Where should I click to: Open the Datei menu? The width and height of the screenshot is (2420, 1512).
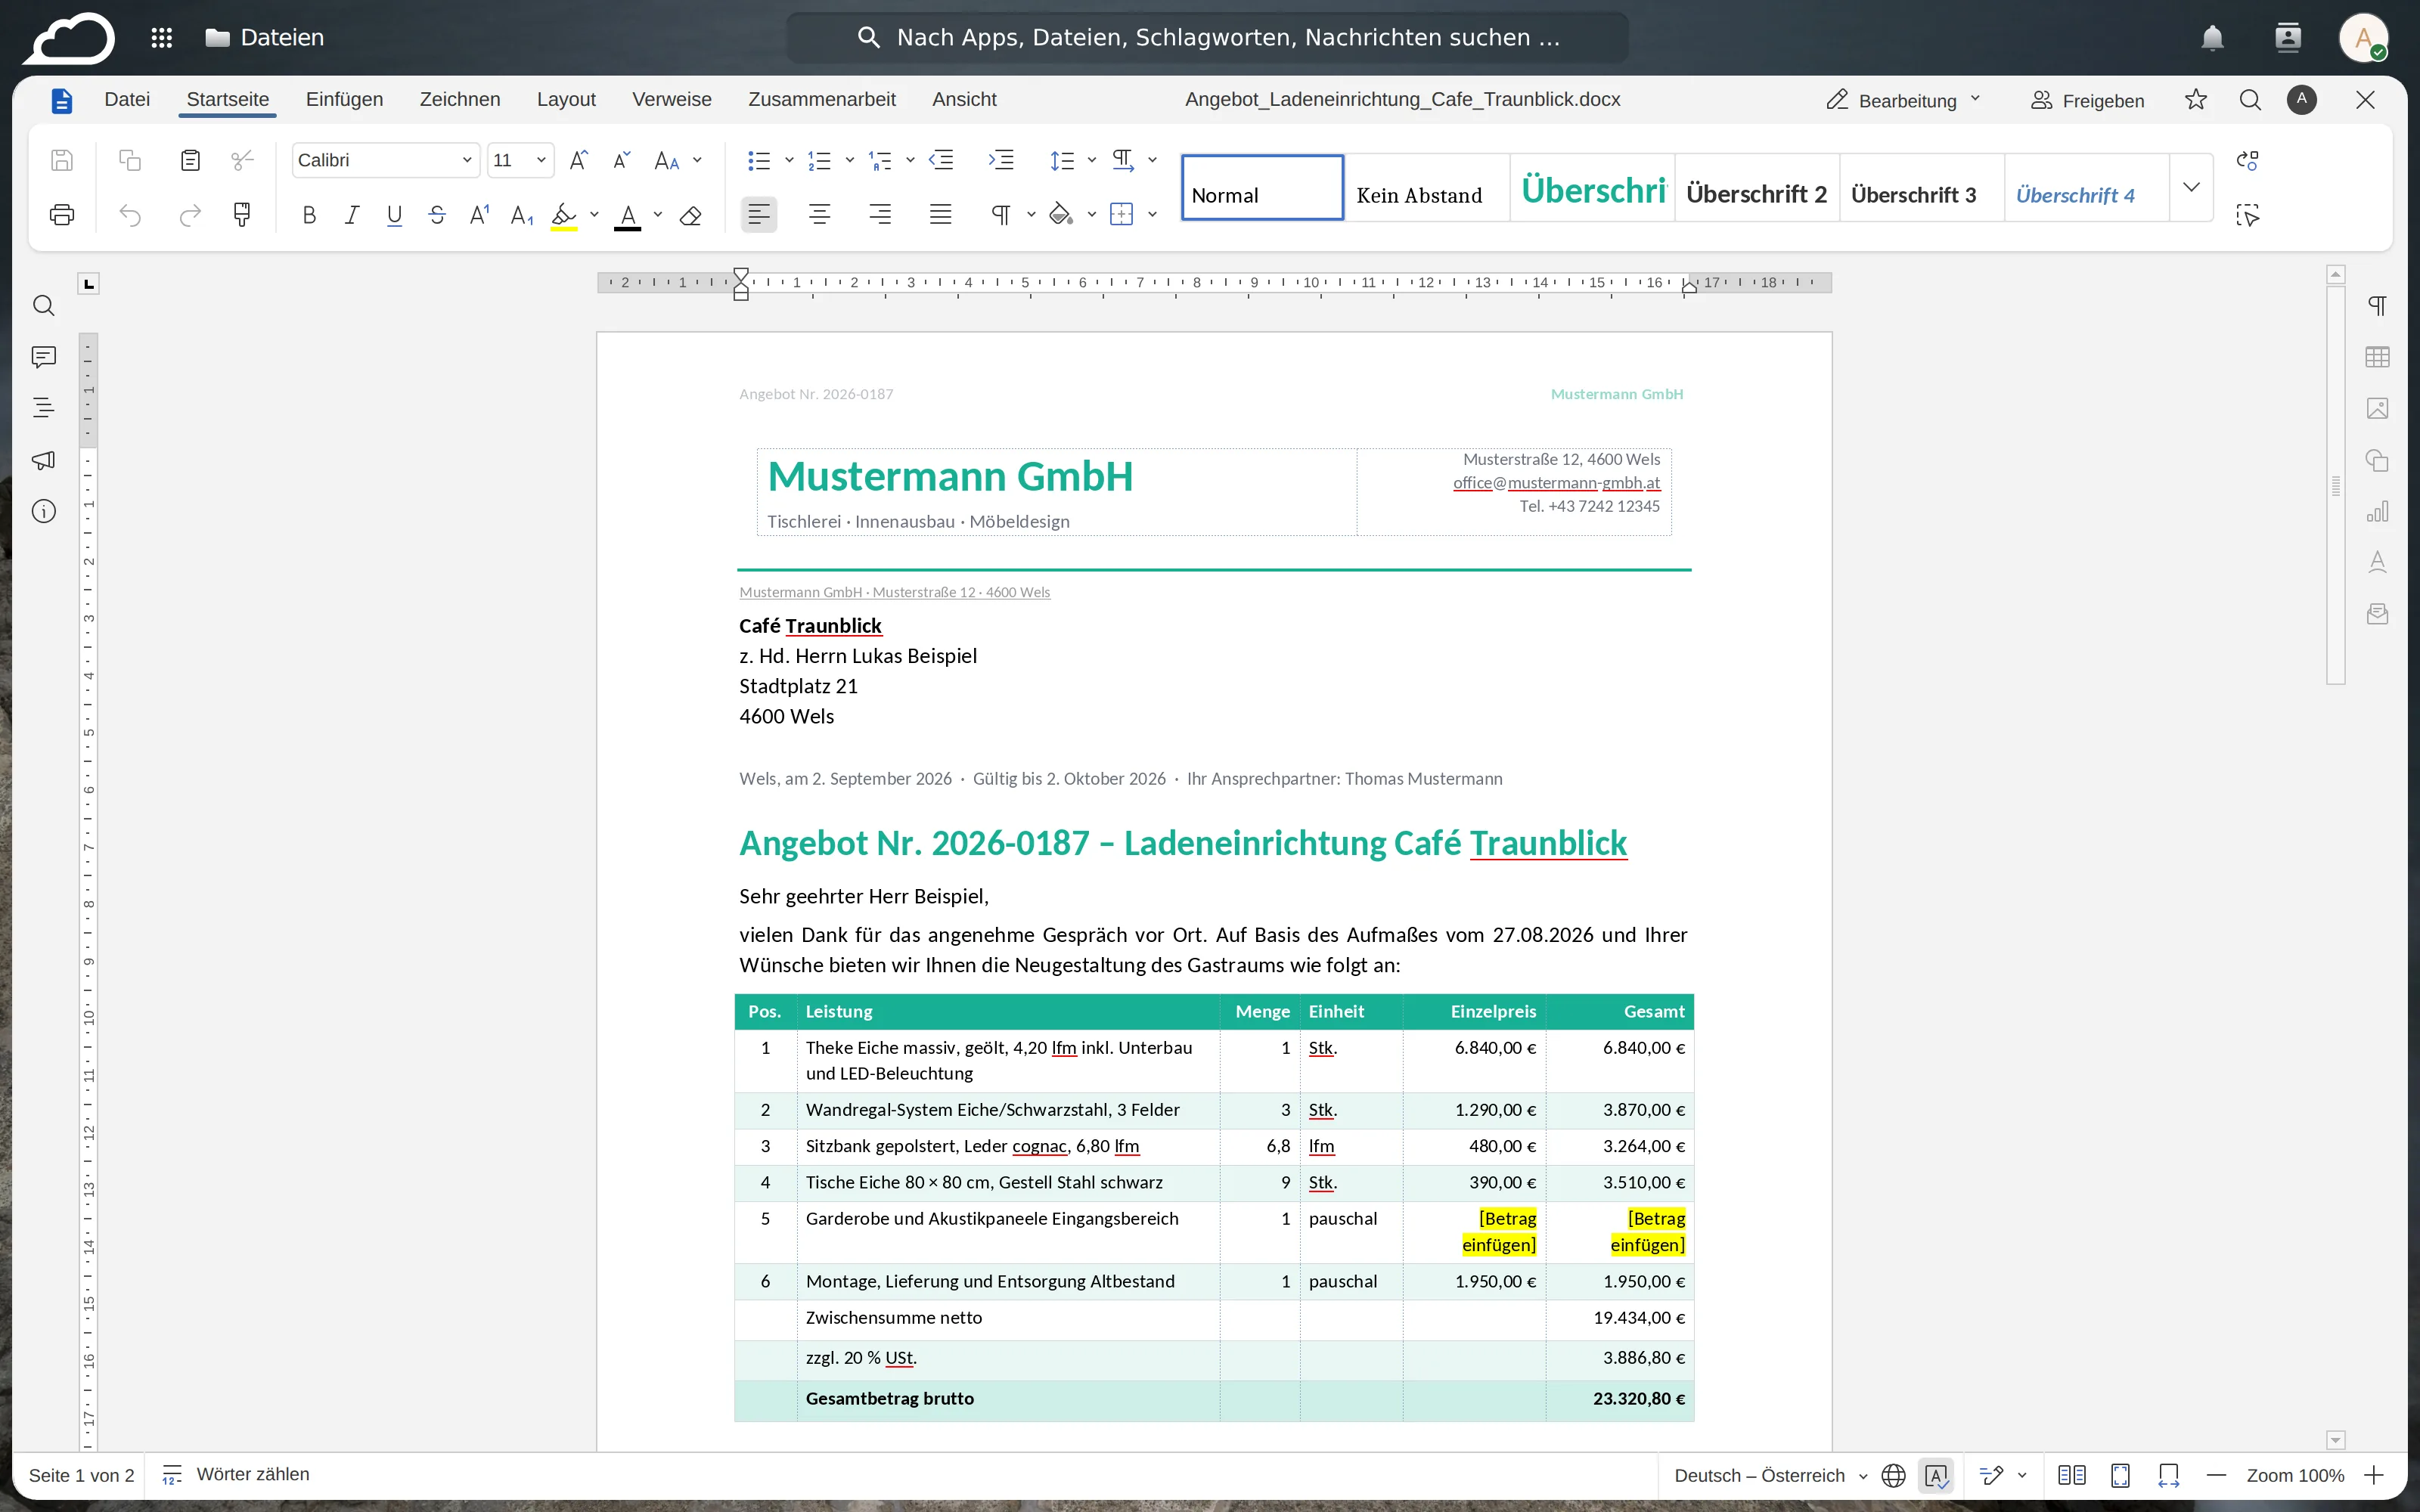tap(127, 99)
